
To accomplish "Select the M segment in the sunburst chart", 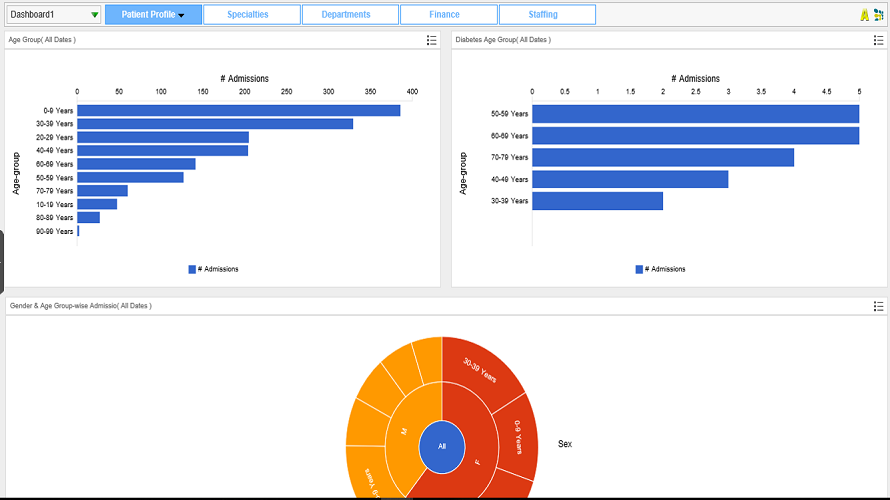I will coord(404,431).
